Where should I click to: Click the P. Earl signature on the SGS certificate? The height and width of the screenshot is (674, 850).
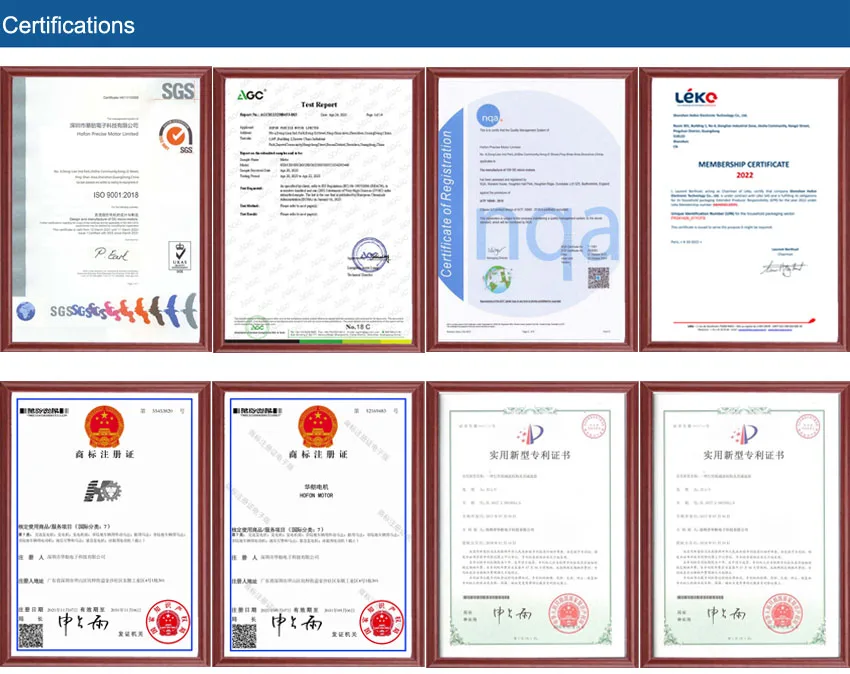tap(111, 254)
